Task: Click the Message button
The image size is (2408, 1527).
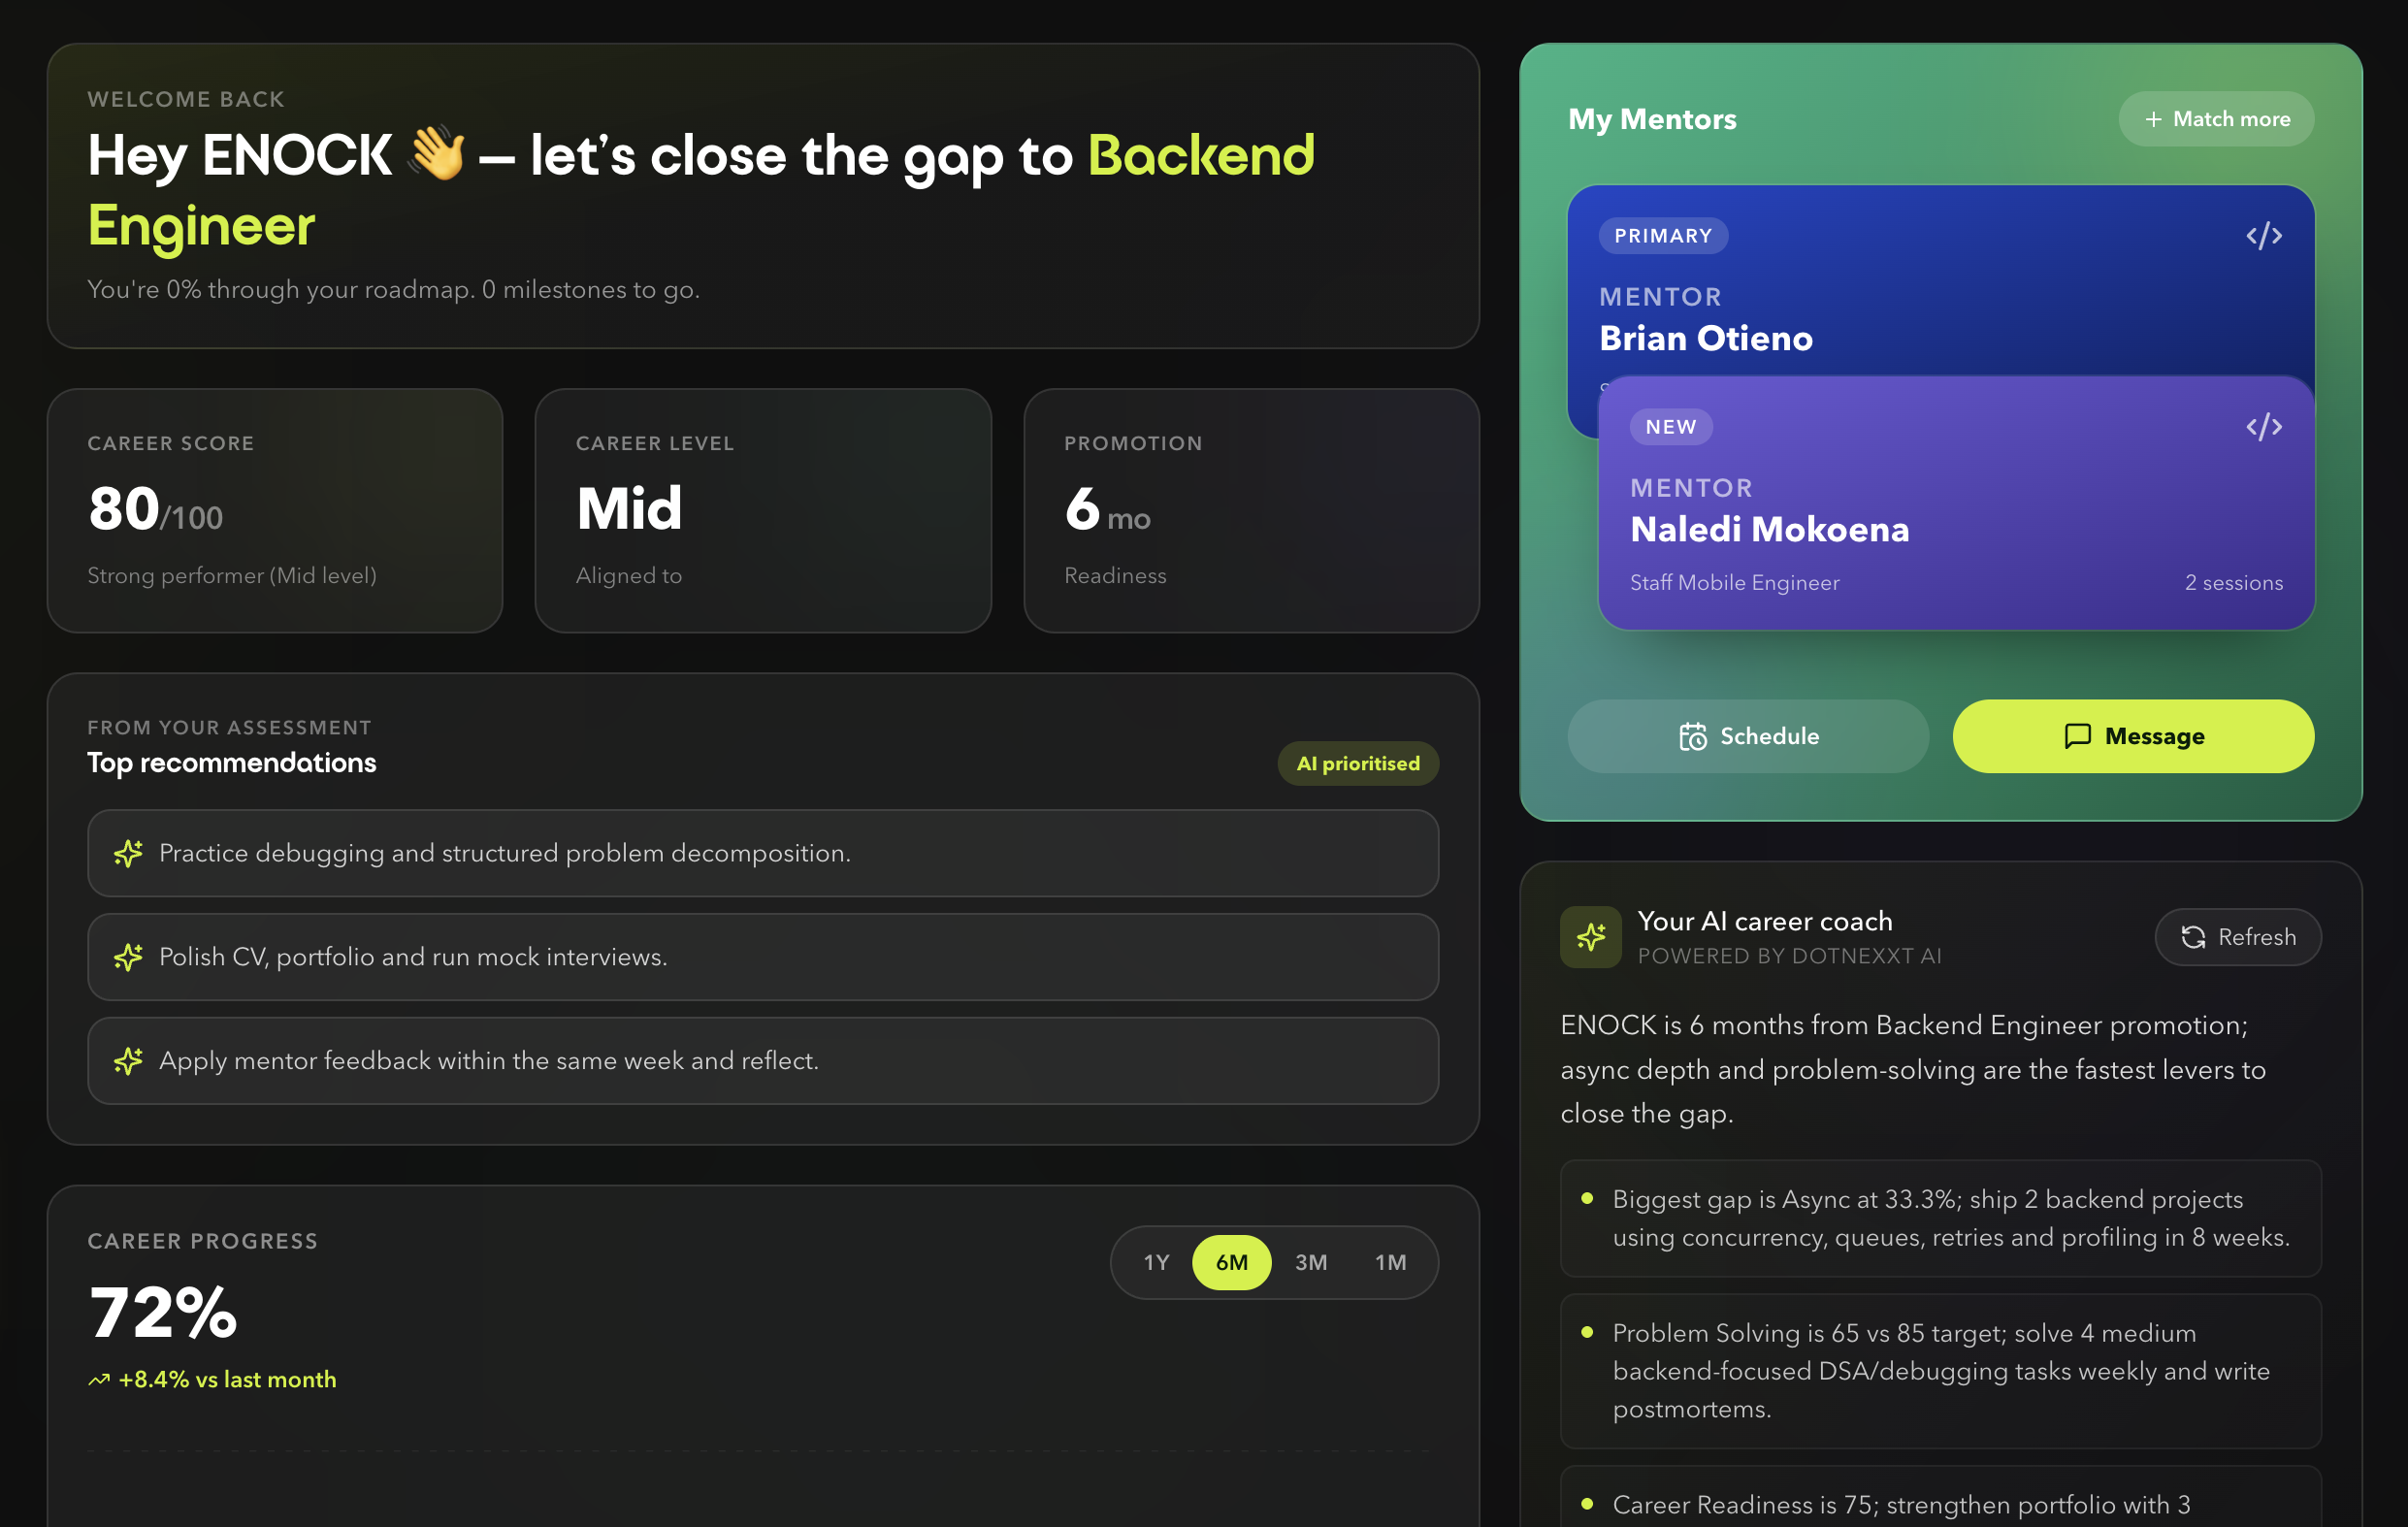Action: coord(2132,737)
